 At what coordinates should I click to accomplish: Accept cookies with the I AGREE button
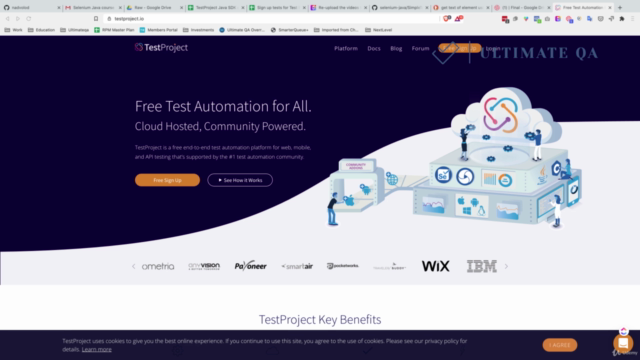click(x=560, y=345)
